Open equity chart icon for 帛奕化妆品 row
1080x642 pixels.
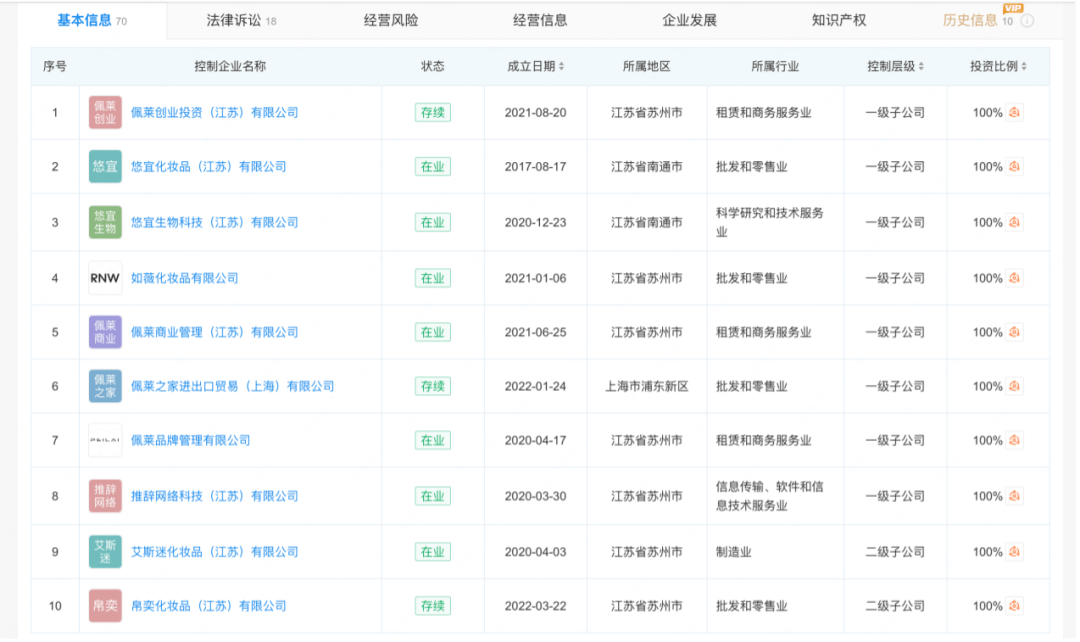click(1014, 606)
